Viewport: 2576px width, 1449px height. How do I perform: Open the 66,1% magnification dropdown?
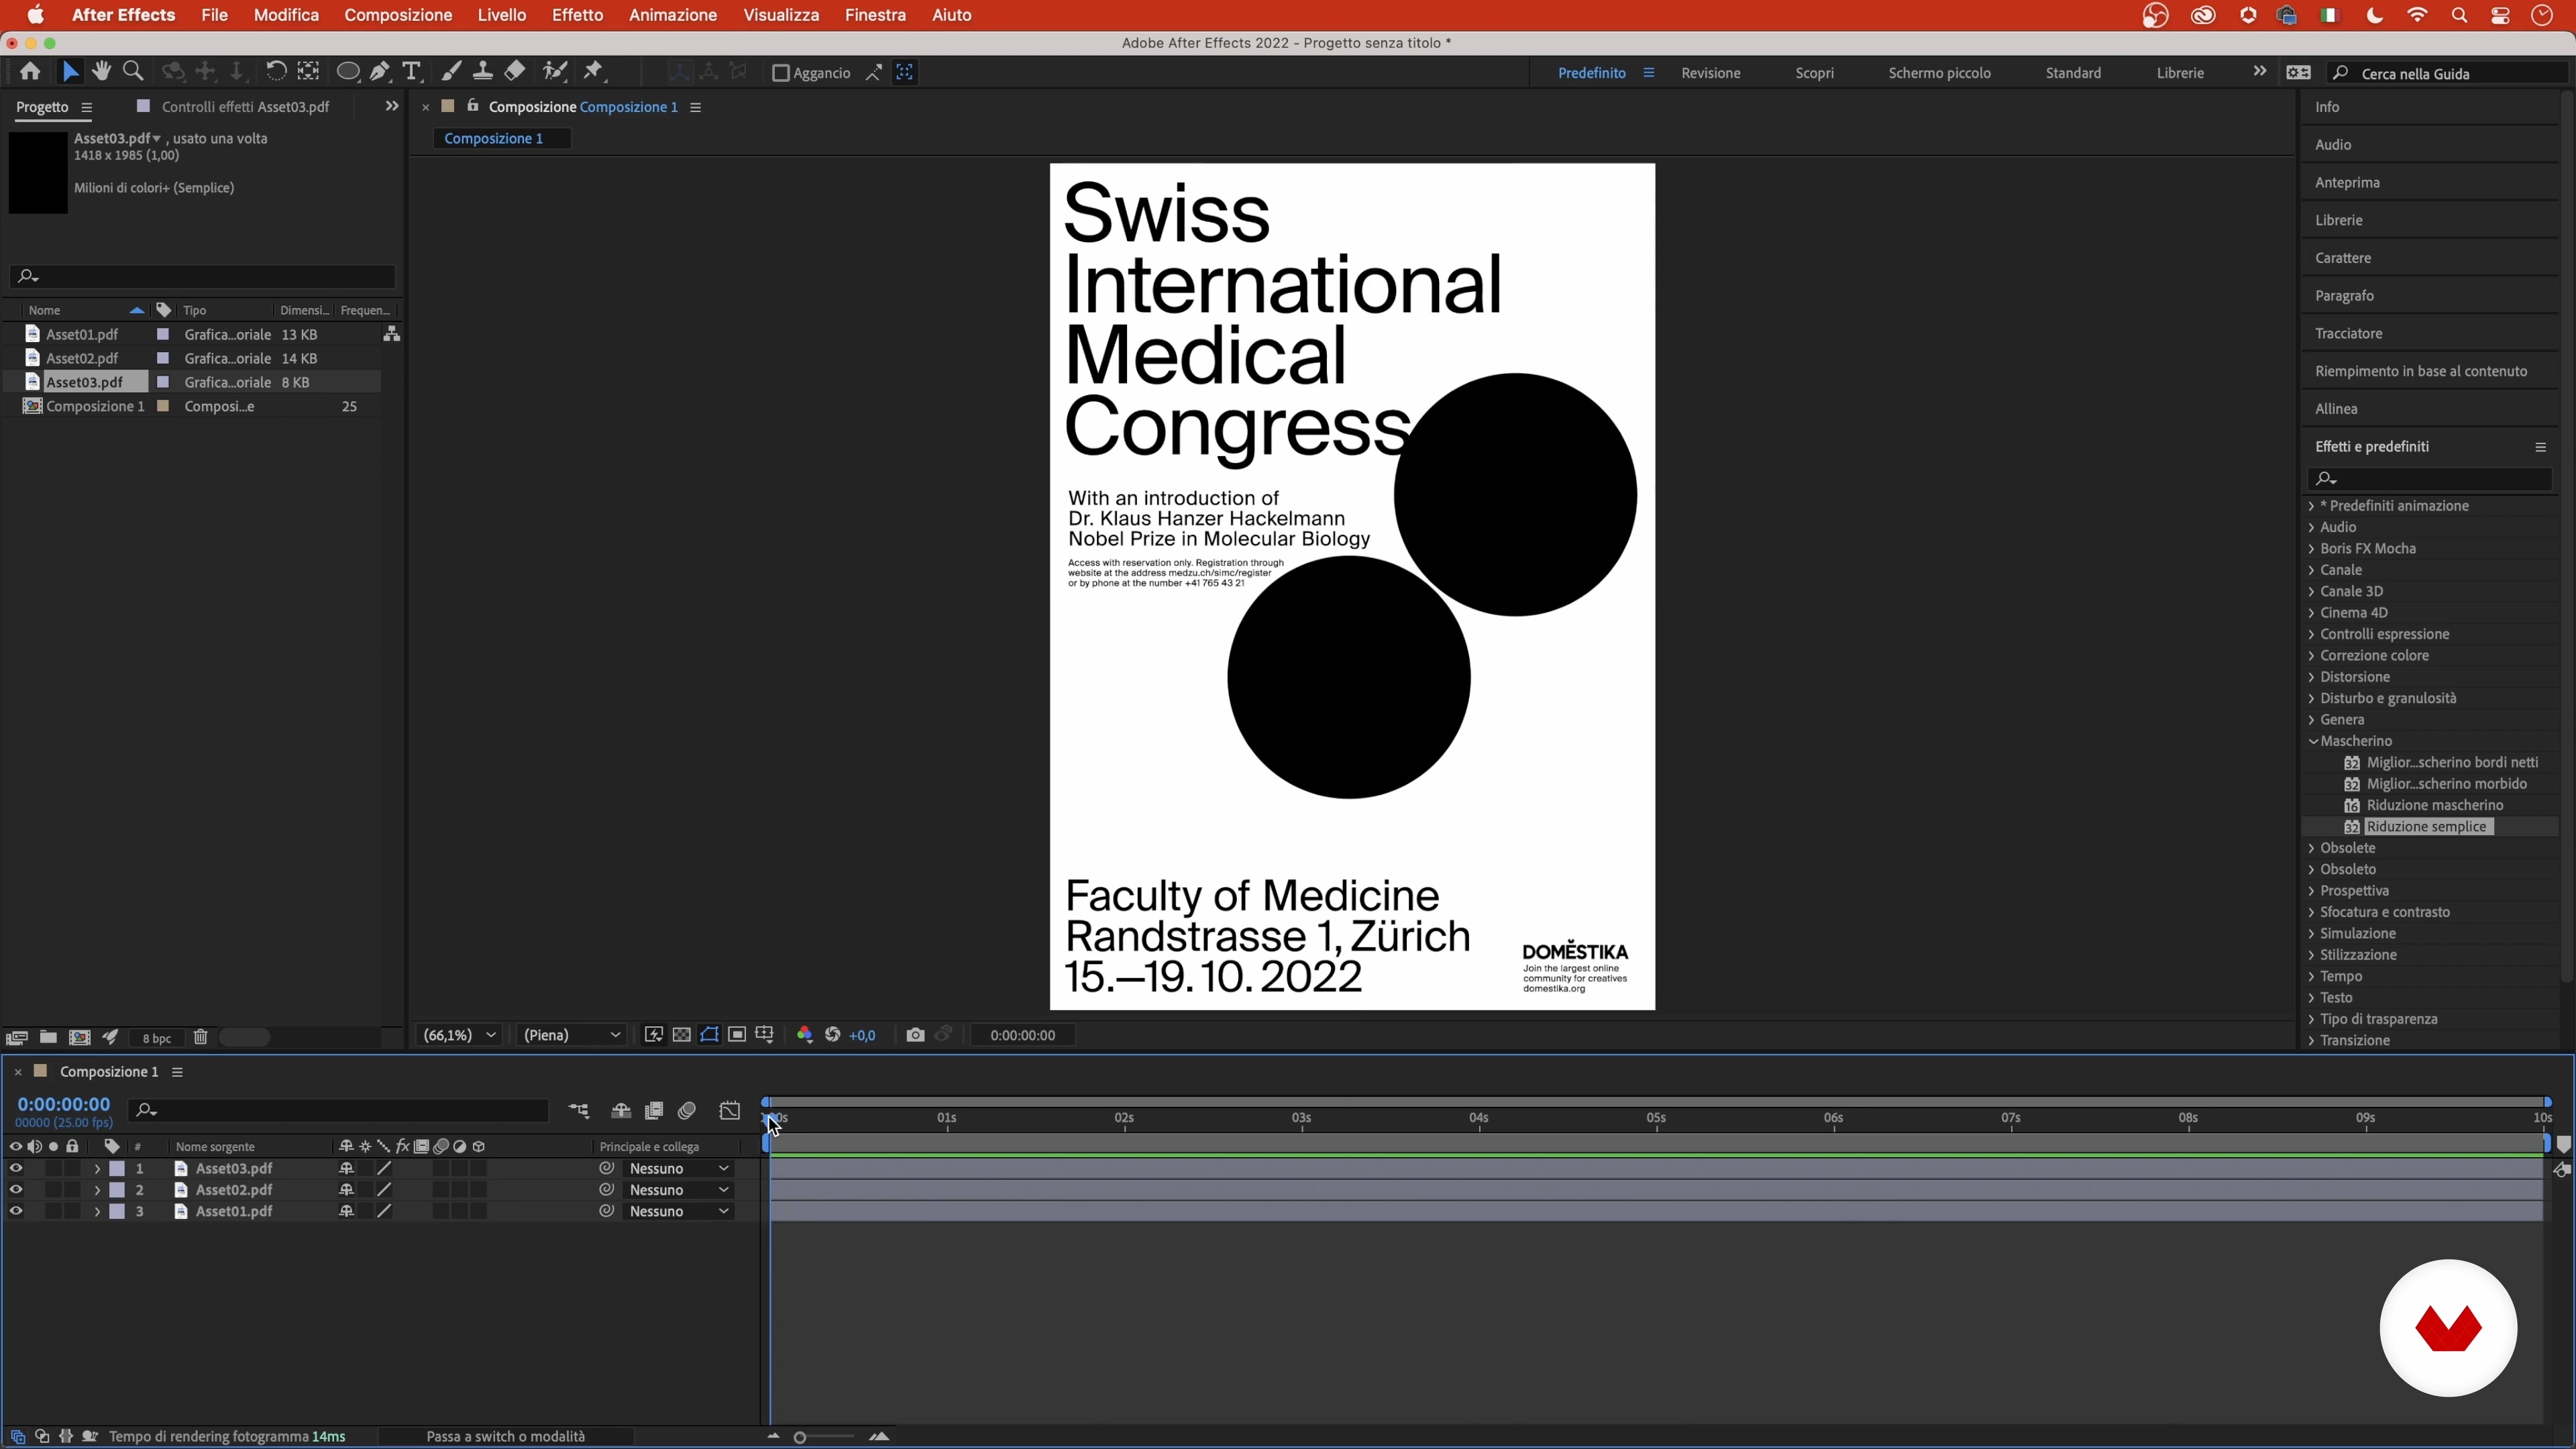[459, 1035]
